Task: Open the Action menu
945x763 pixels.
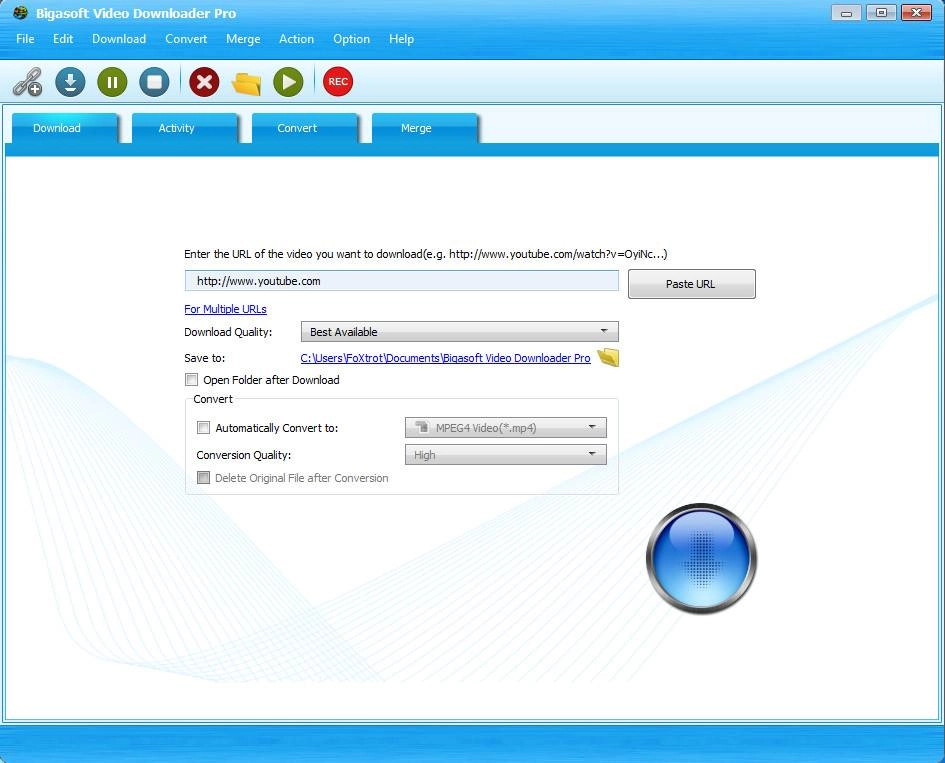Action: tap(296, 39)
